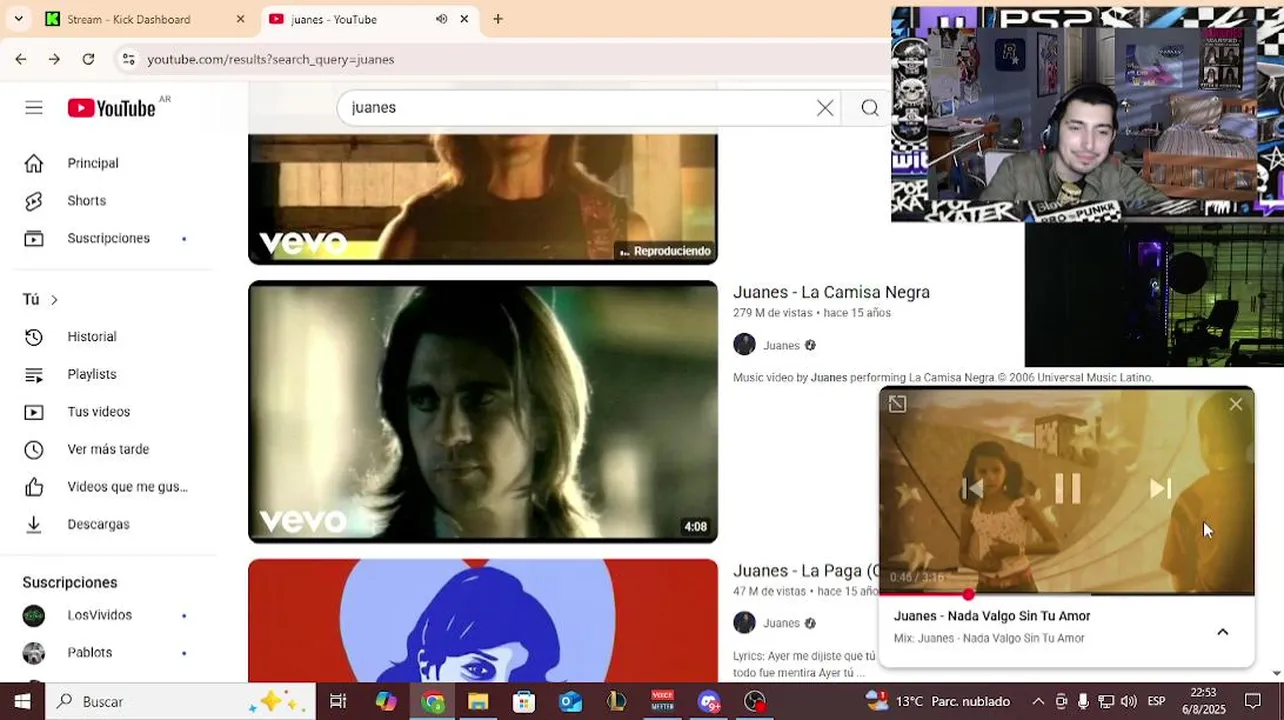Open Ver más tarde list
The width and height of the screenshot is (1284, 720).
(108, 449)
